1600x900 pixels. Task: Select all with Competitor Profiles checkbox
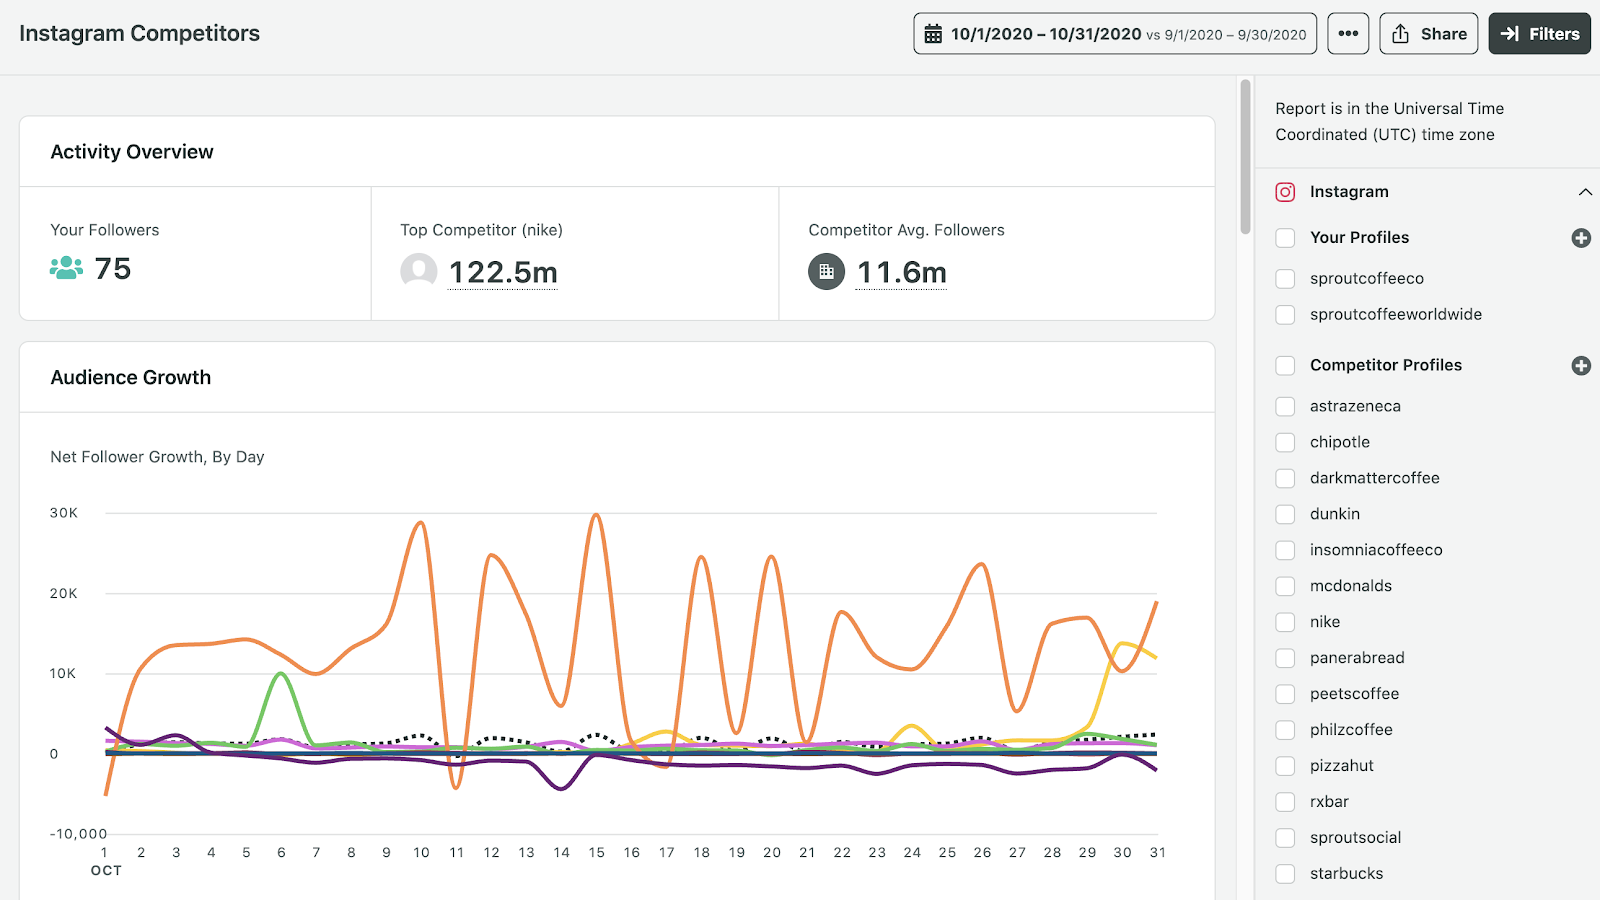[x=1286, y=366]
